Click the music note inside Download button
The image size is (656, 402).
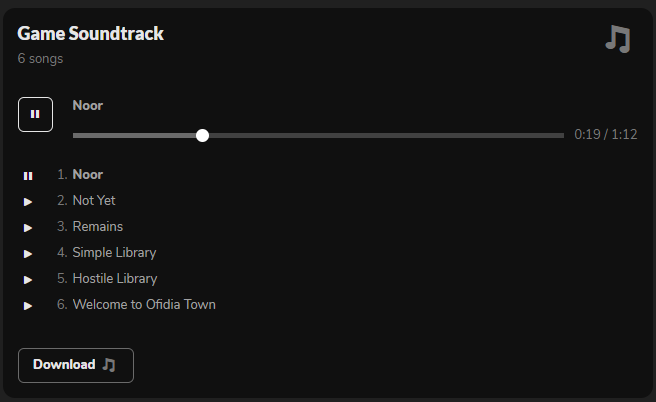click(x=109, y=365)
